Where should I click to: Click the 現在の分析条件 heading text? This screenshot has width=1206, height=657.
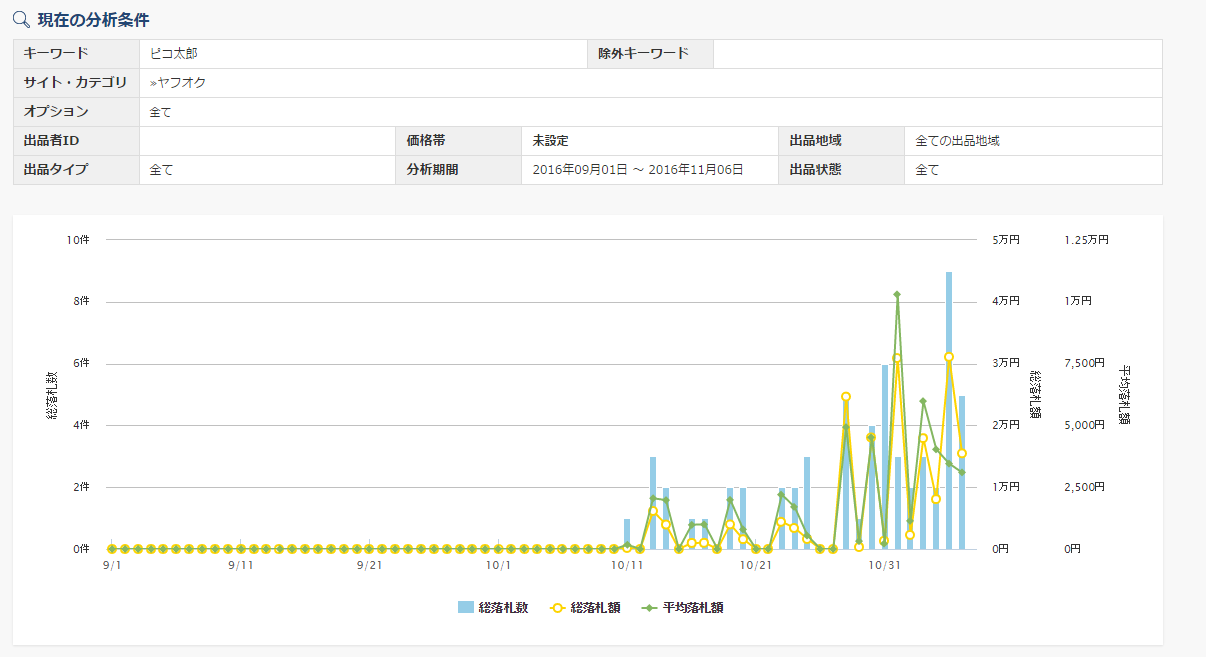pos(94,19)
